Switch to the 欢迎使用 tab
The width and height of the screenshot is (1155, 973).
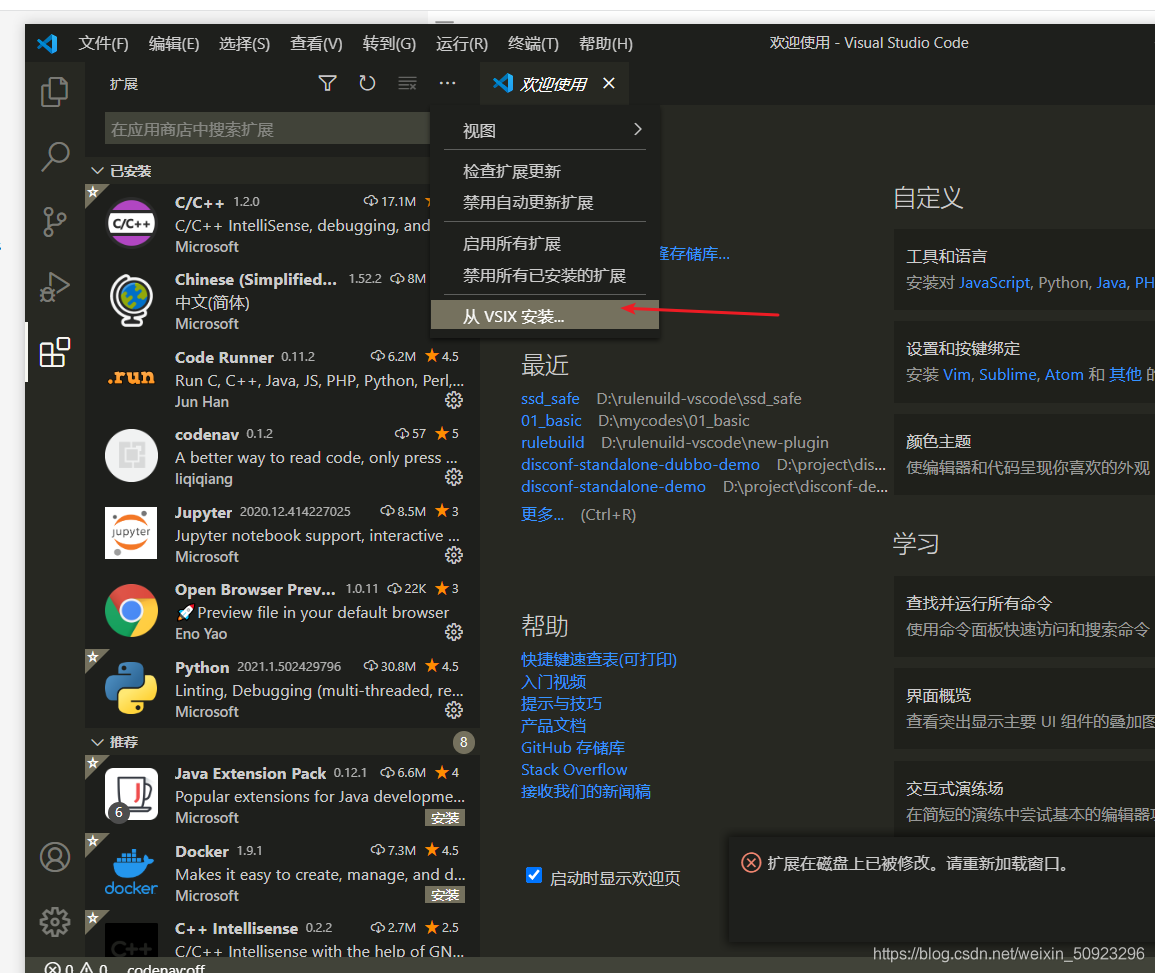(553, 84)
